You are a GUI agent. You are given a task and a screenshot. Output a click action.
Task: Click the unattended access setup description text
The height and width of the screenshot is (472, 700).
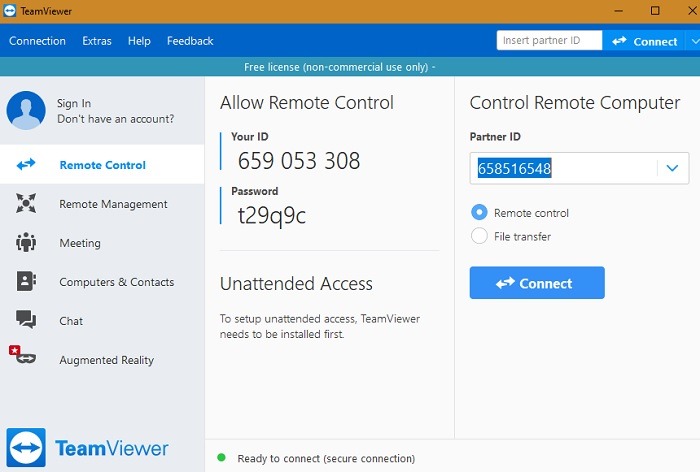click(320, 326)
